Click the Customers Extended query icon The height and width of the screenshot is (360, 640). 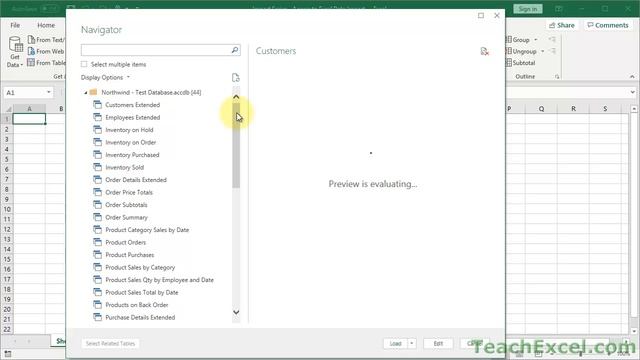pyautogui.click(x=97, y=105)
